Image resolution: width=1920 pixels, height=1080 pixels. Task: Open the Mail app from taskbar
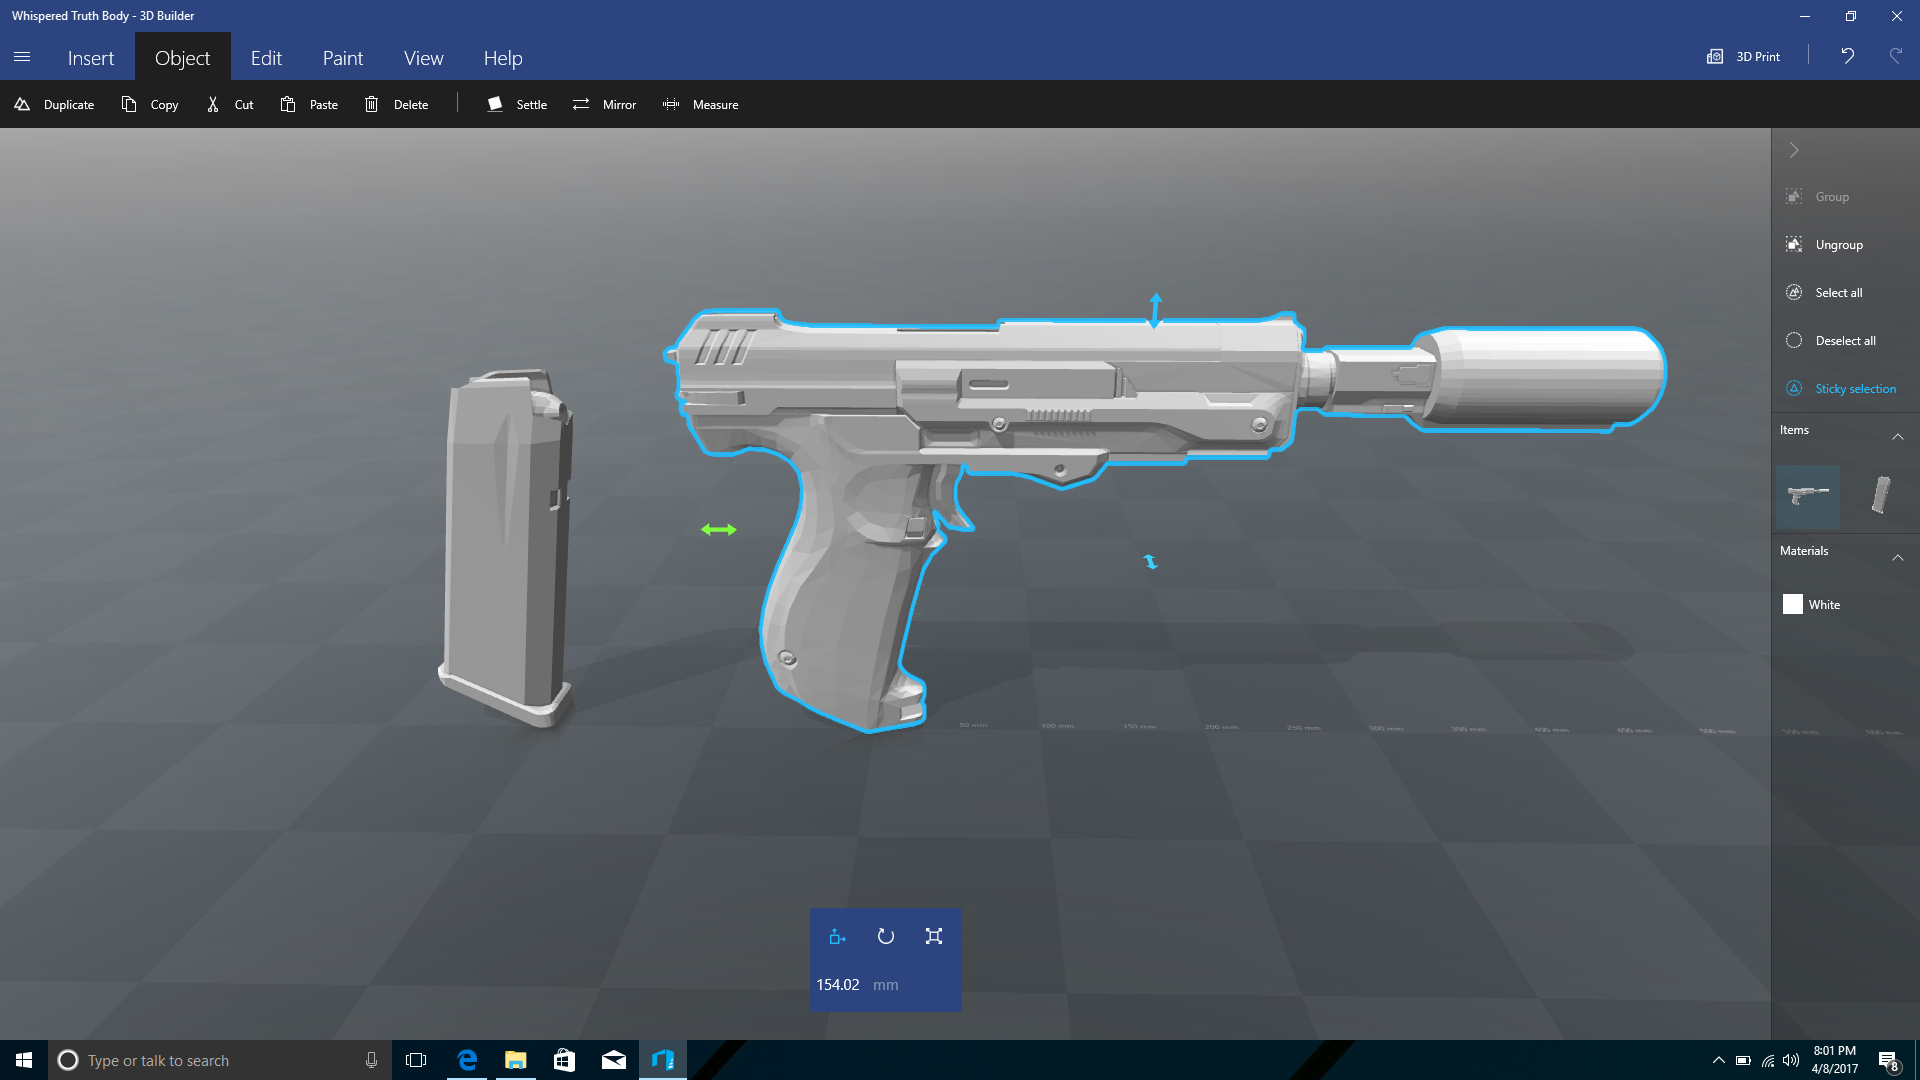coord(613,1060)
